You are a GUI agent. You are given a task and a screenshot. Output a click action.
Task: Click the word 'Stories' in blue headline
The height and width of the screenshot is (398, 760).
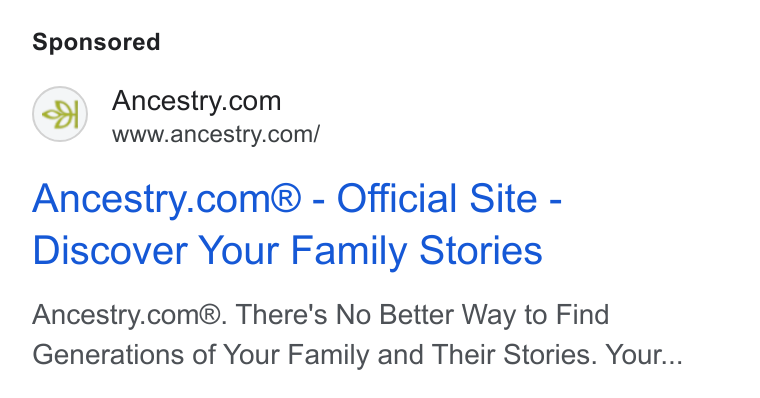click(x=481, y=251)
